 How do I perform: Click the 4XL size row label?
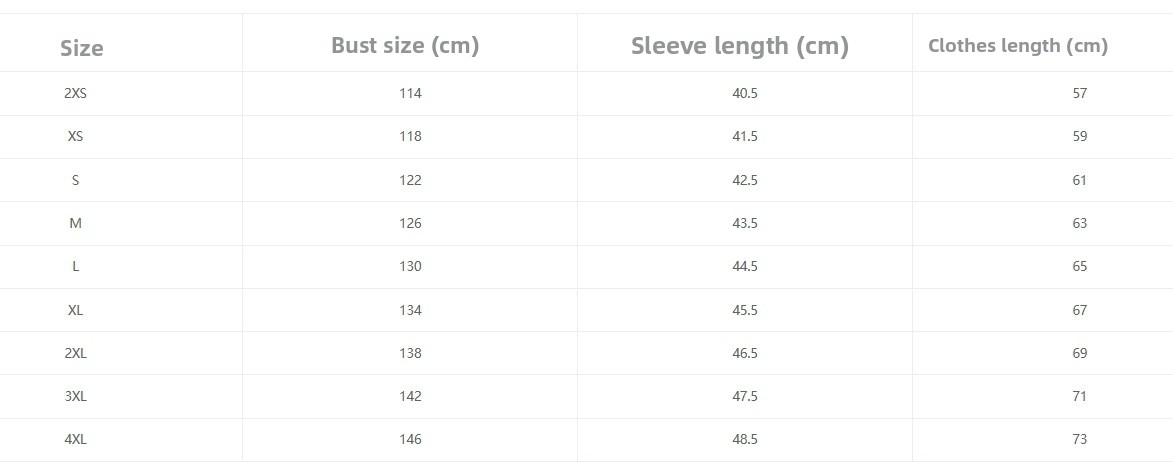point(75,439)
